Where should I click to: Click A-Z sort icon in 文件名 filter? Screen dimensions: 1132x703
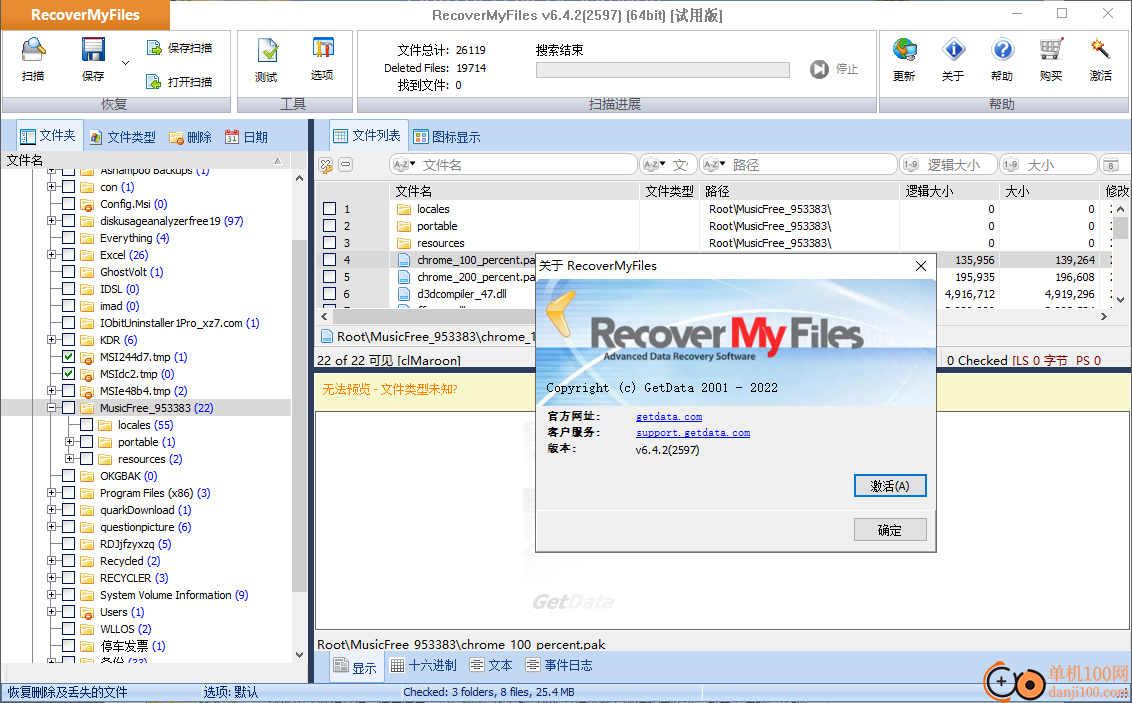click(x=404, y=165)
